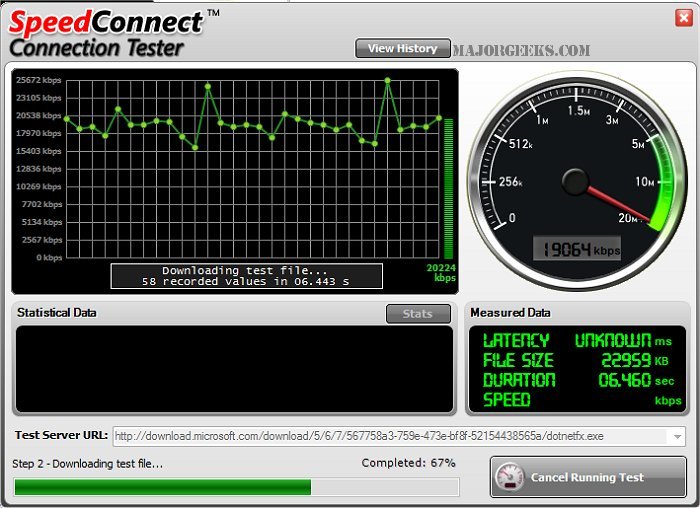The width and height of the screenshot is (700, 508).
Task: Click the grayed Stats button
Action: tap(418, 313)
